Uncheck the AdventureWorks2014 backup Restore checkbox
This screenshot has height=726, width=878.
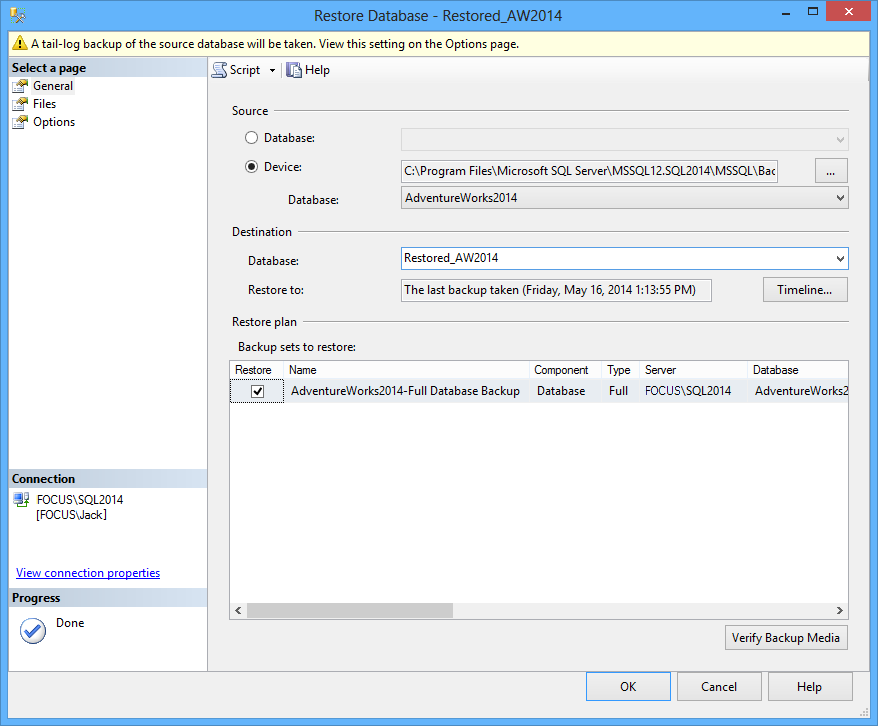pos(258,391)
